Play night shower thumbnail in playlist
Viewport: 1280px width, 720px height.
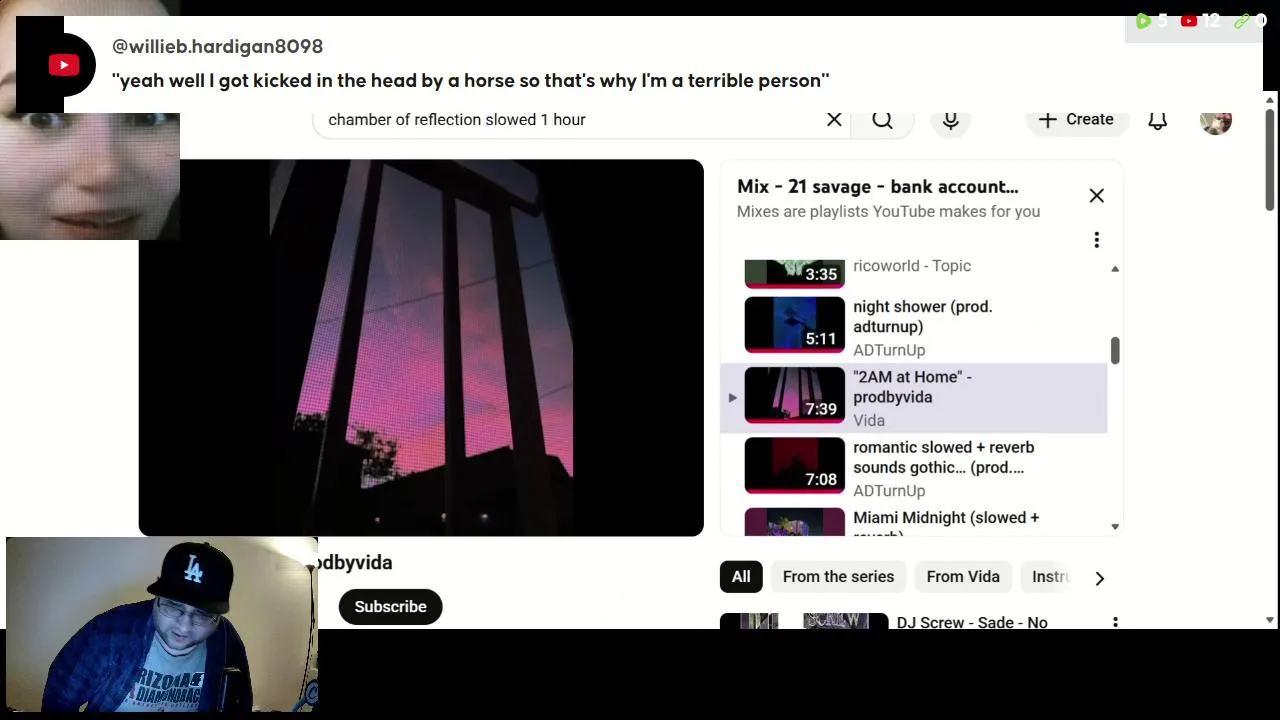794,325
